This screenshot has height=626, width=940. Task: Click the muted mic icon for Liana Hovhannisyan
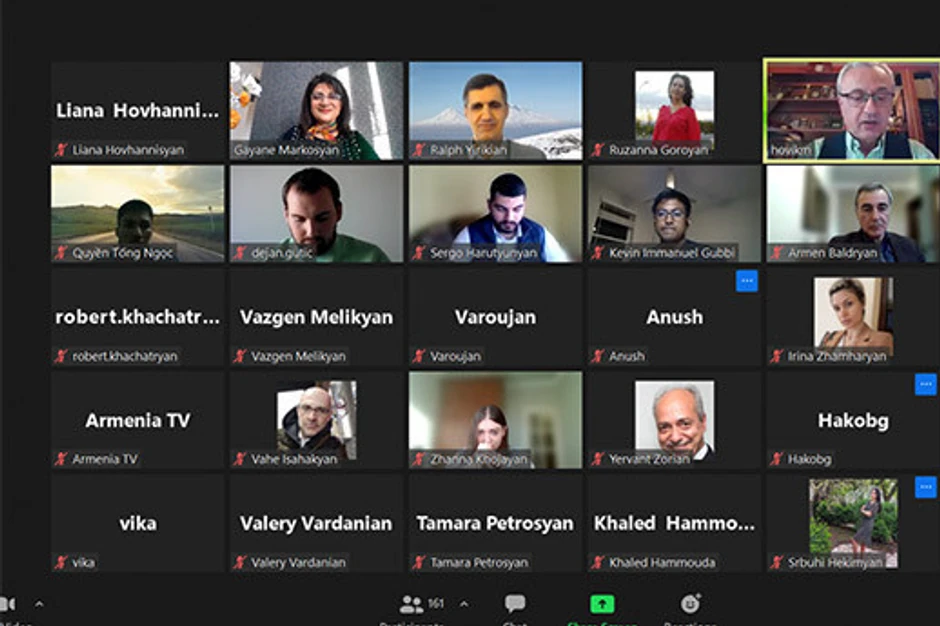61,149
